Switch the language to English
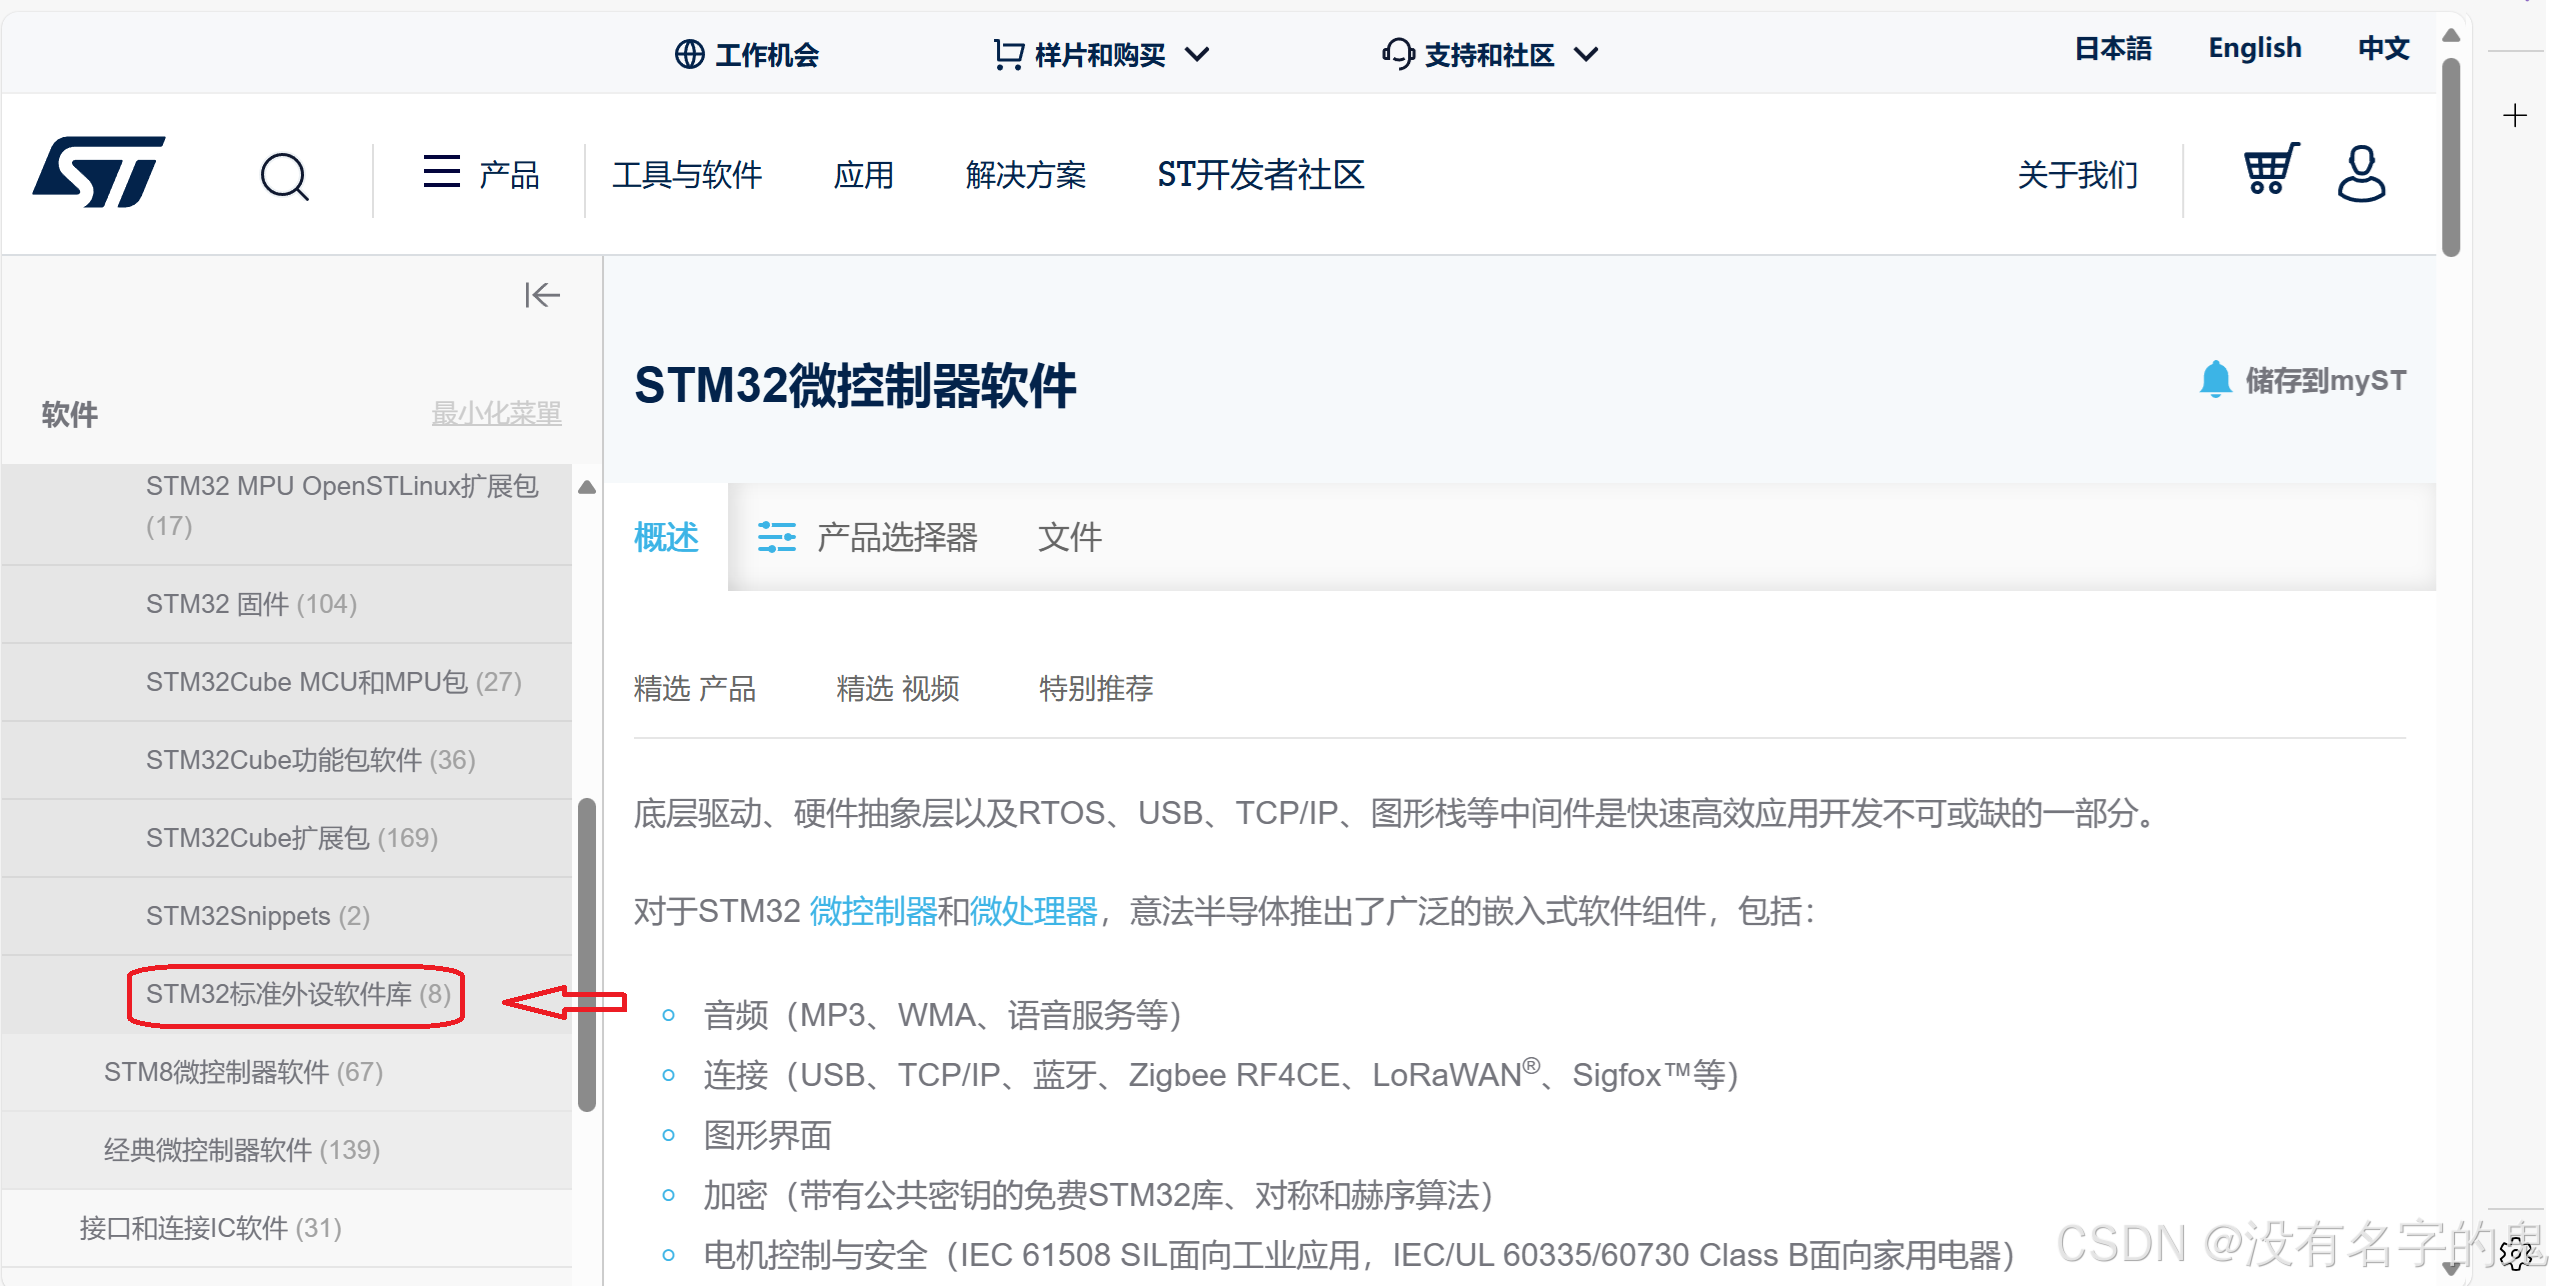The width and height of the screenshot is (2553, 1286). pyautogui.click(x=2254, y=48)
